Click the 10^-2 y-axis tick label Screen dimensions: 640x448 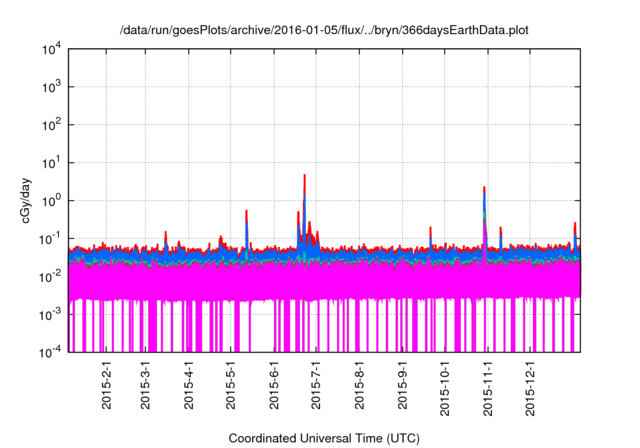tap(51, 277)
